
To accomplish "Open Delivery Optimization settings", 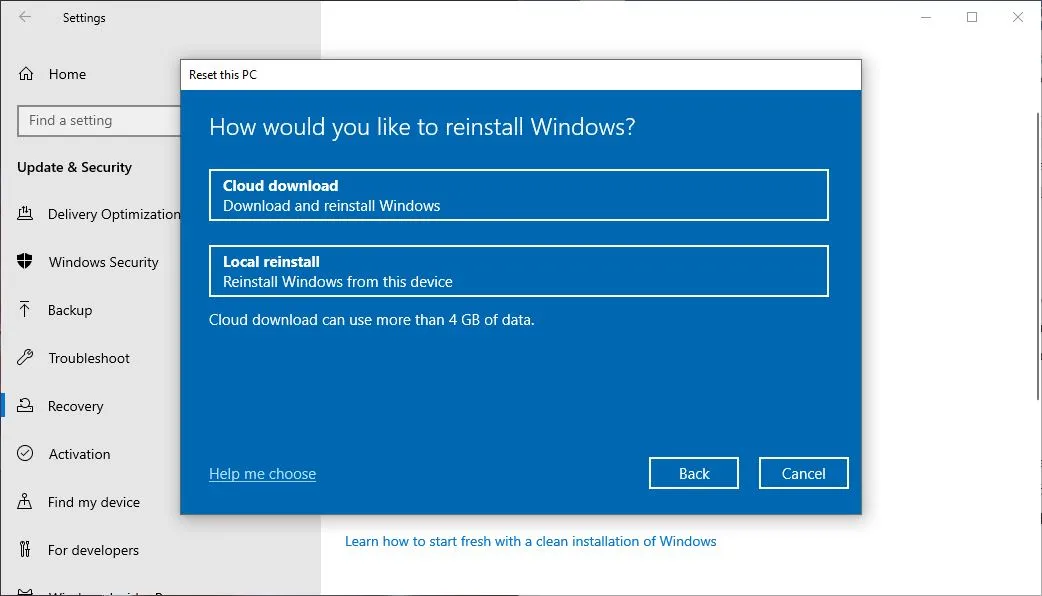I will tap(25, 214).
